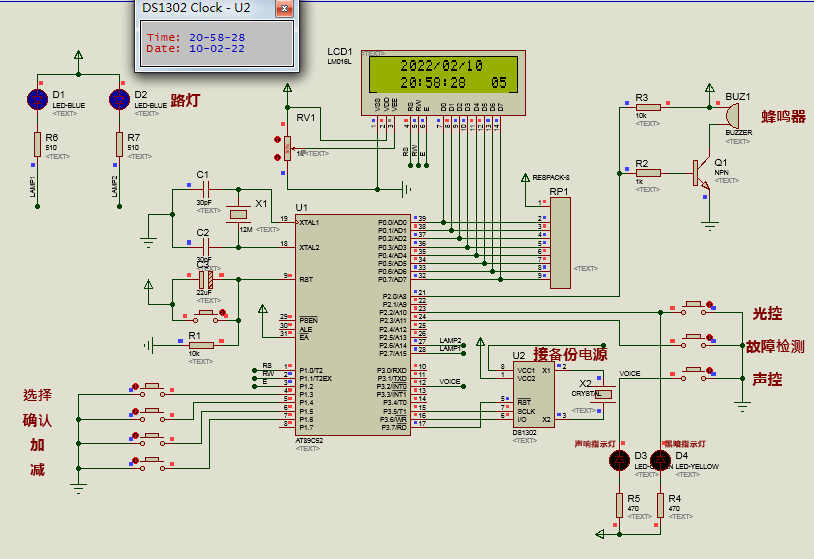Select resistor R1 (10k)

point(201,345)
